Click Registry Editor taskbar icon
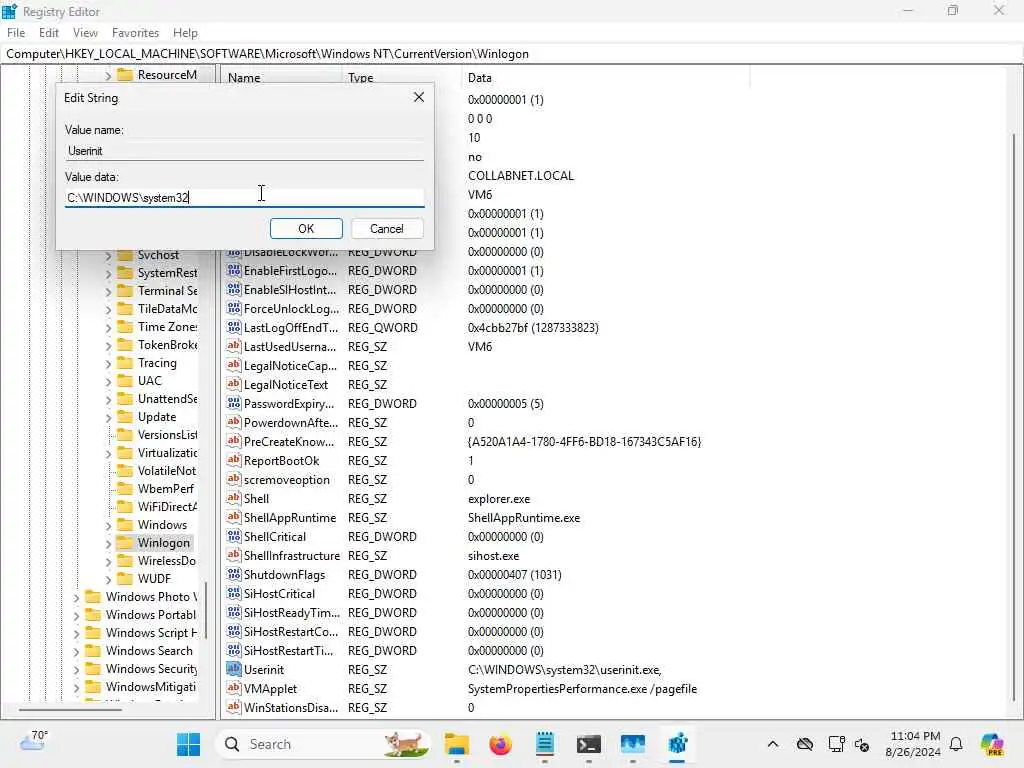The width and height of the screenshot is (1024, 768). pos(677,744)
